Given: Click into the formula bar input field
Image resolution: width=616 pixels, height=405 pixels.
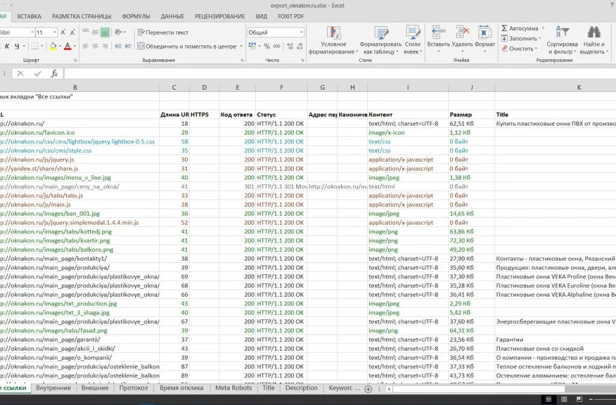Looking at the screenshot, I should (x=340, y=73).
